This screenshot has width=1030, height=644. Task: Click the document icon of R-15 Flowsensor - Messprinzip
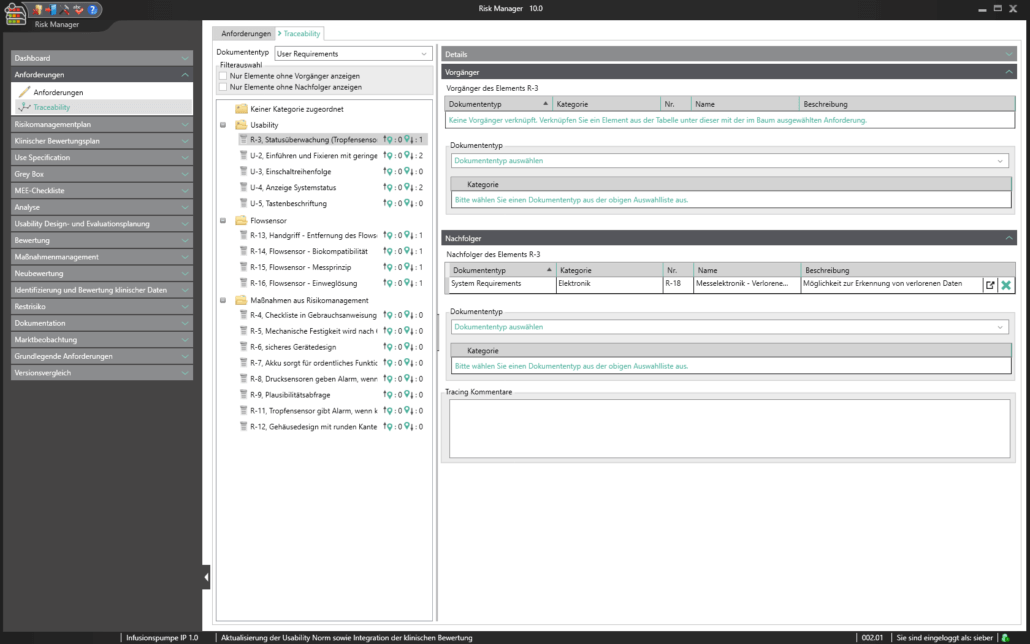(243, 267)
